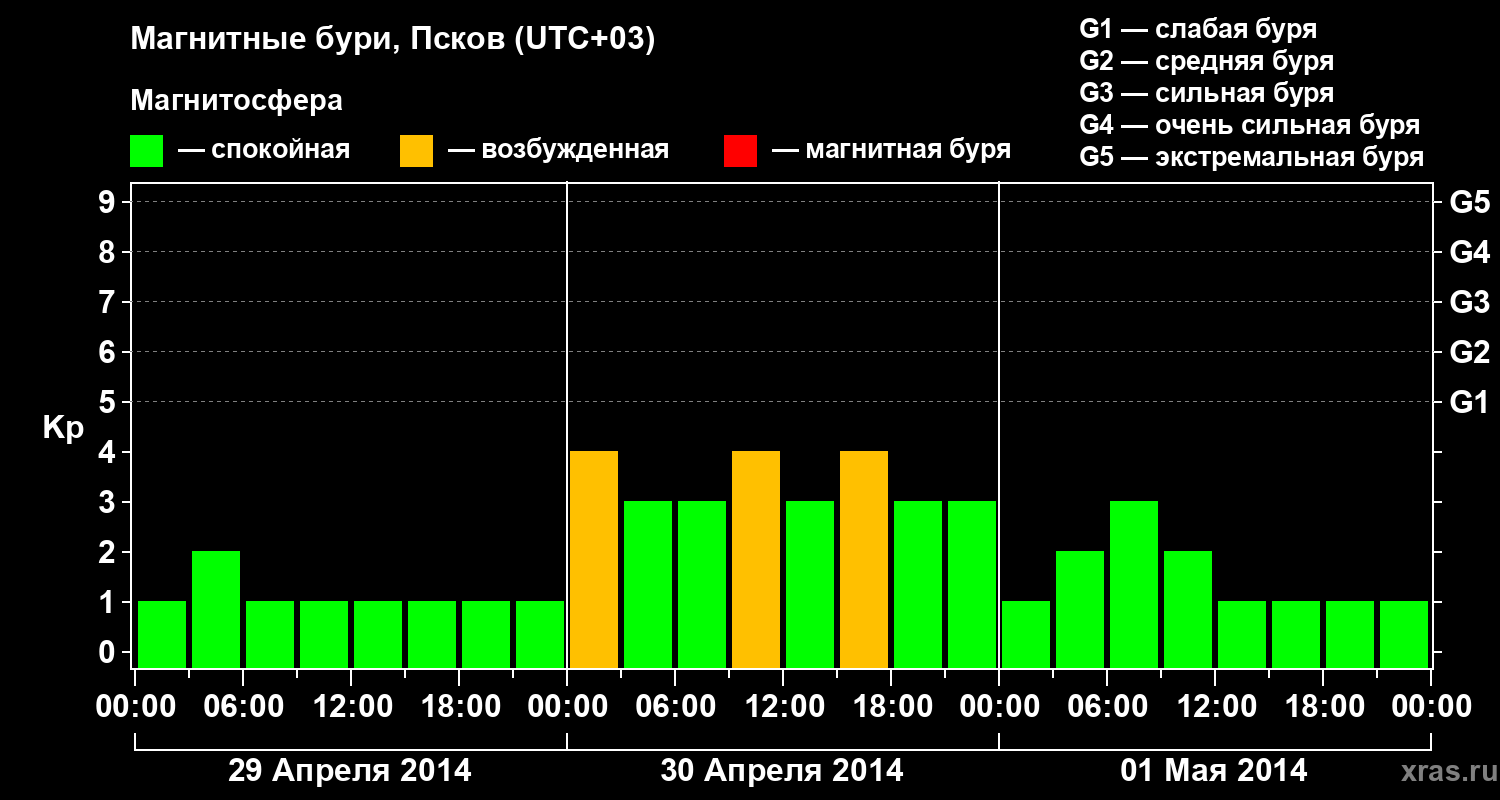Click the G2 label on the right axis
1500x800 pixels.
pos(1469,352)
